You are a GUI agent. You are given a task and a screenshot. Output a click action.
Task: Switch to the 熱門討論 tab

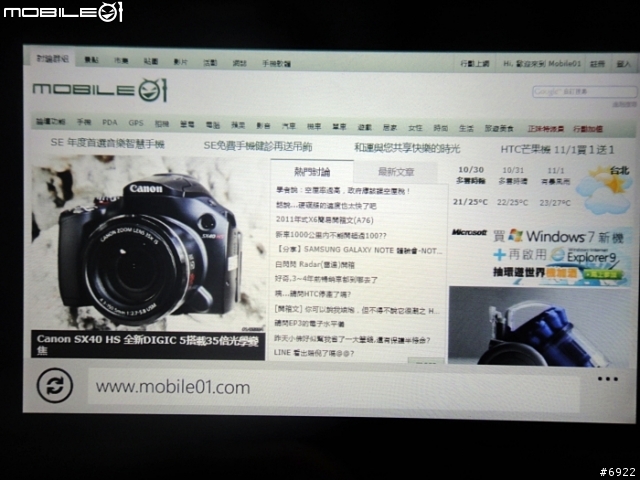312,172
